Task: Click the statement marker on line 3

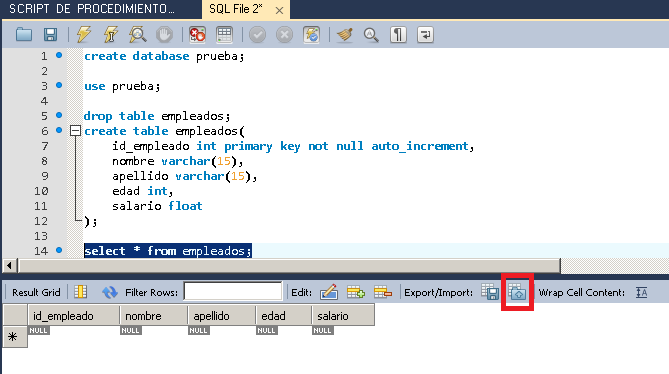Action: click(59, 85)
